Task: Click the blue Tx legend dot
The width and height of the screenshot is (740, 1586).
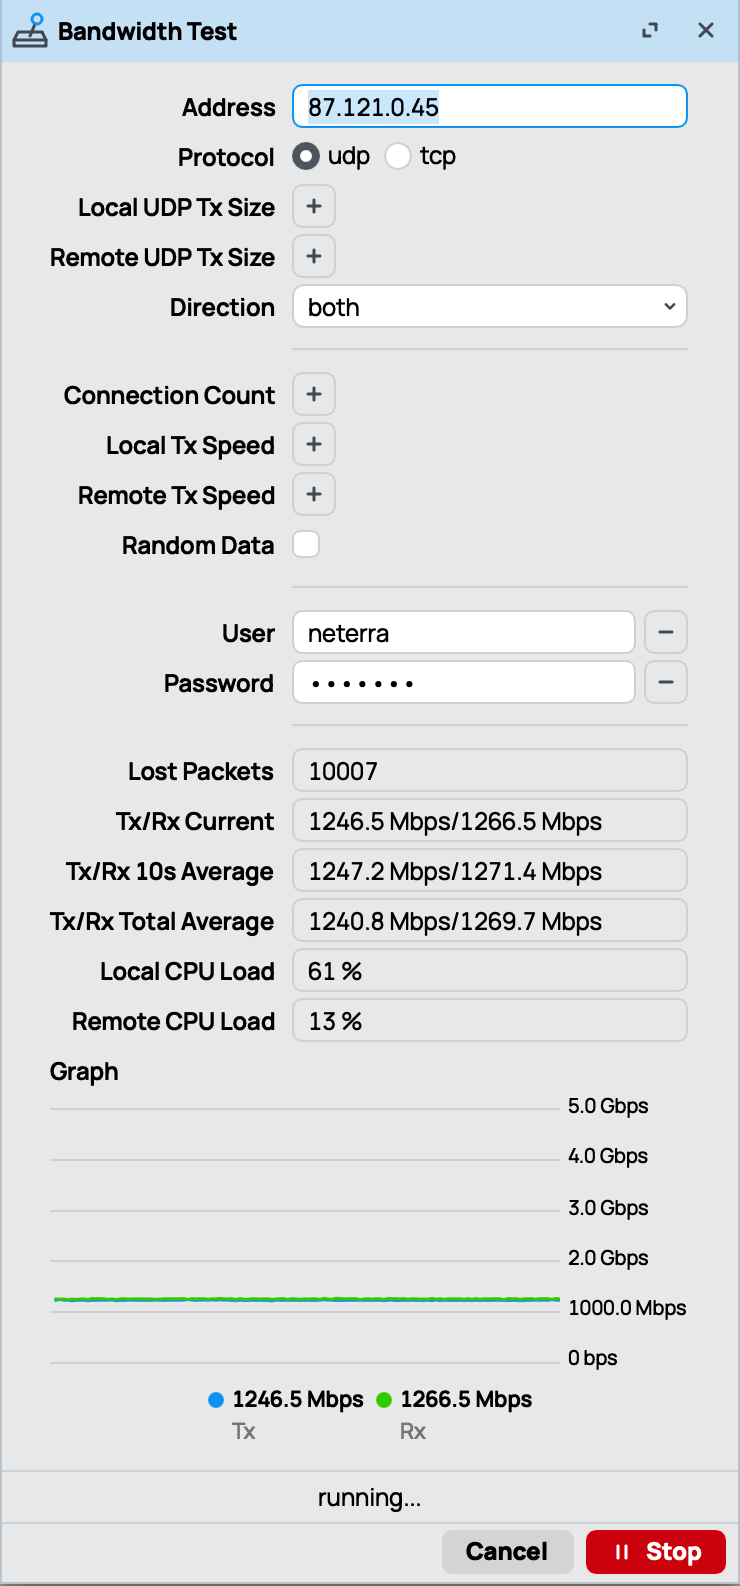Action: [216, 1400]
